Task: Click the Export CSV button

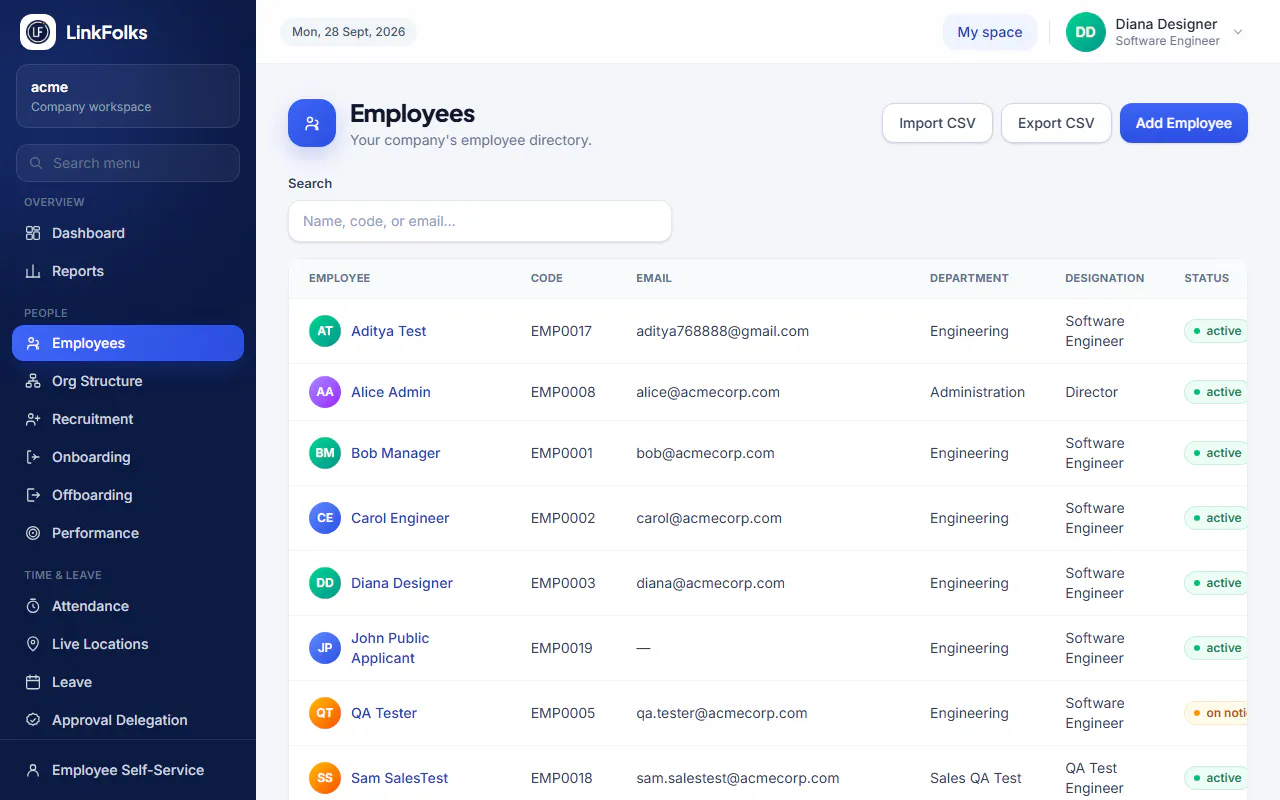Action: 1056,123
